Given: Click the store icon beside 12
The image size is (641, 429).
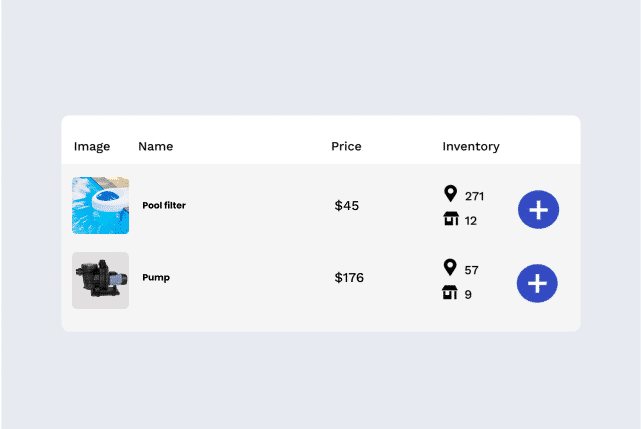Looking at the screenshot, I should pyautogui.click(x=451, y=218).
